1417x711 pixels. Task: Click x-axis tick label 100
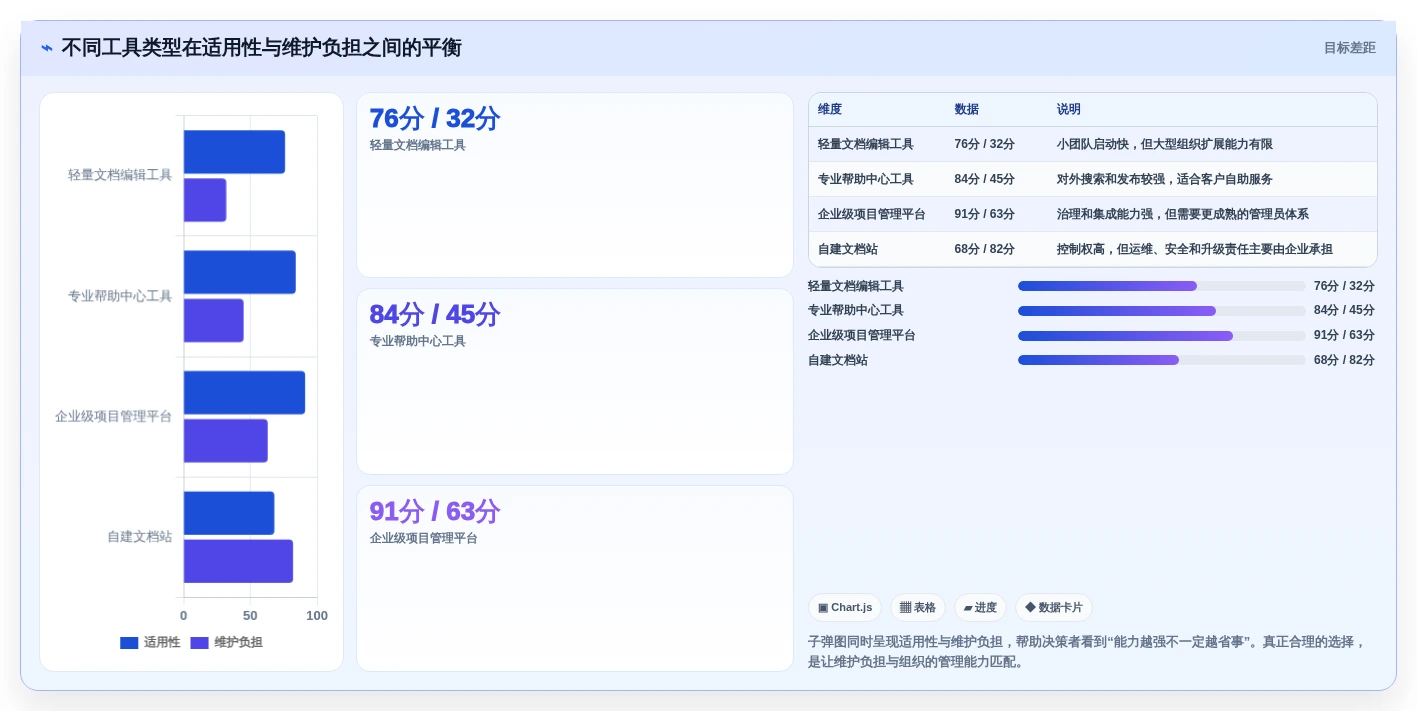point(317,616)
